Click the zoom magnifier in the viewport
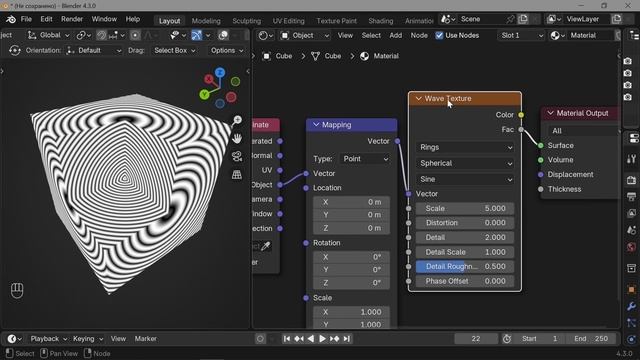This screenshot has height=360, width=640. (237, 120)
